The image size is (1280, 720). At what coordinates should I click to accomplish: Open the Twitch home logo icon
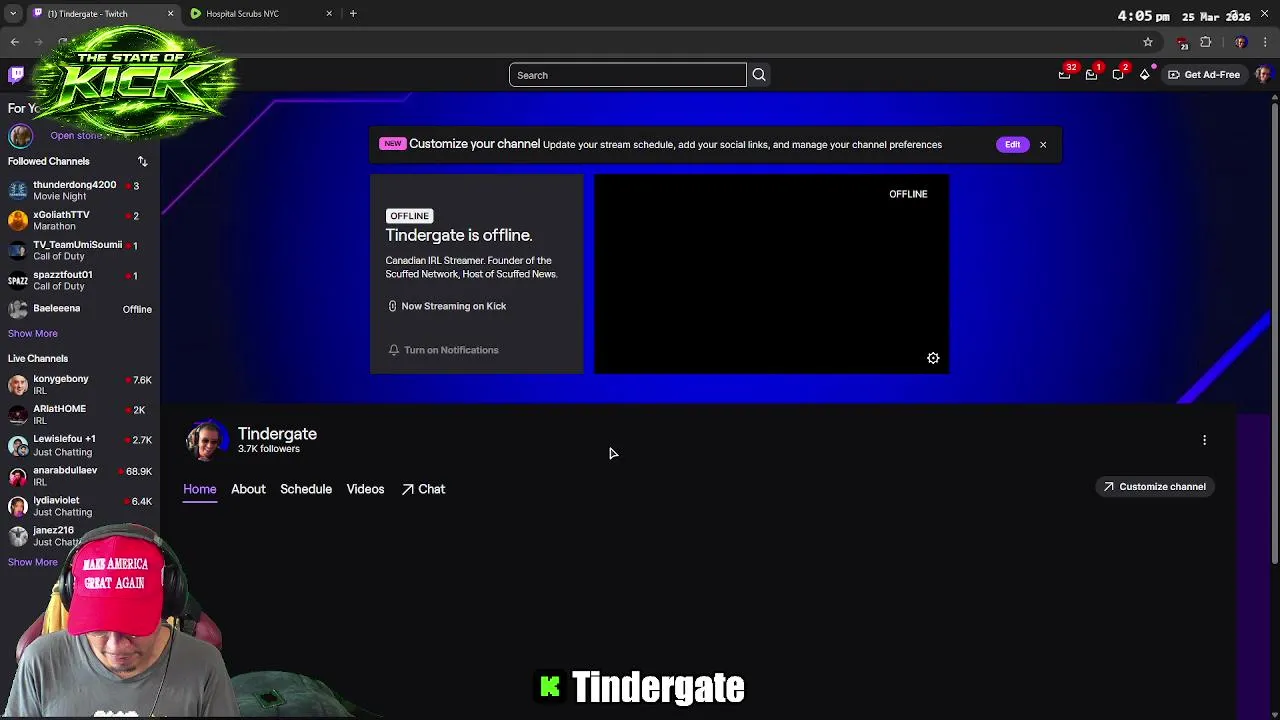[16, 75]
